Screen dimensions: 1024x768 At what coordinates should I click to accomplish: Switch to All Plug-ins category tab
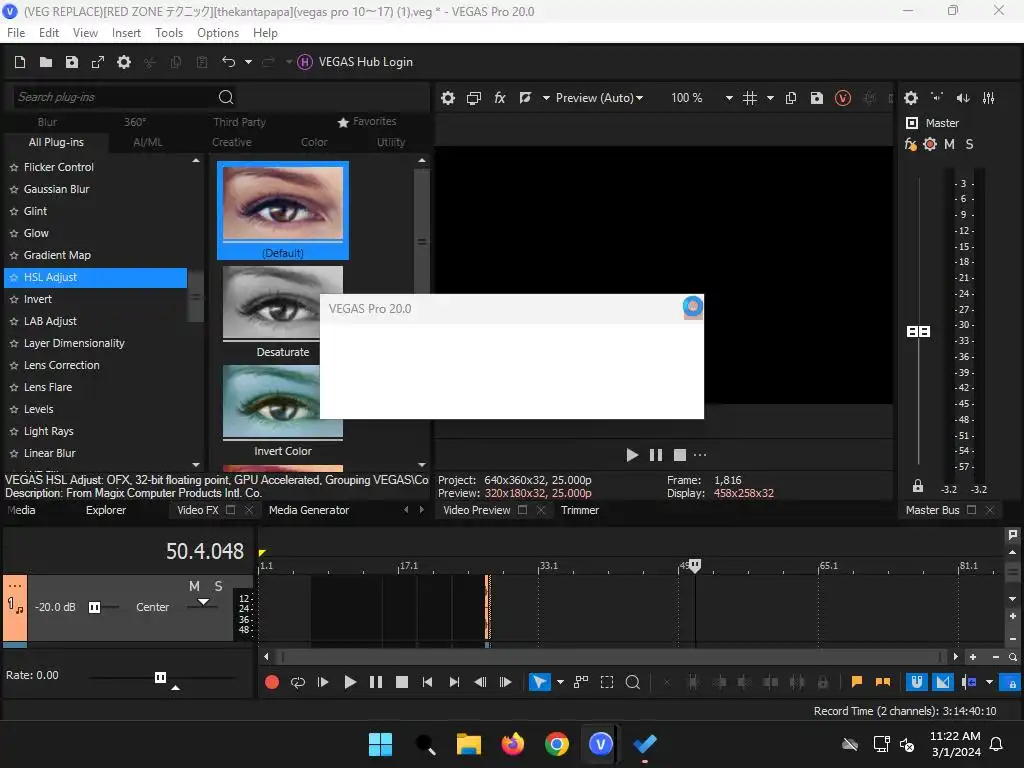click(x=56, y=142)
